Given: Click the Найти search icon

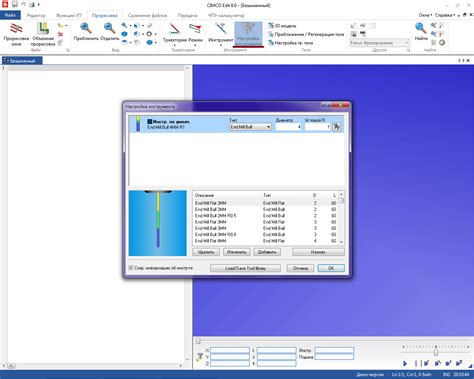Looking at the screenshot, I should (421, 28).
